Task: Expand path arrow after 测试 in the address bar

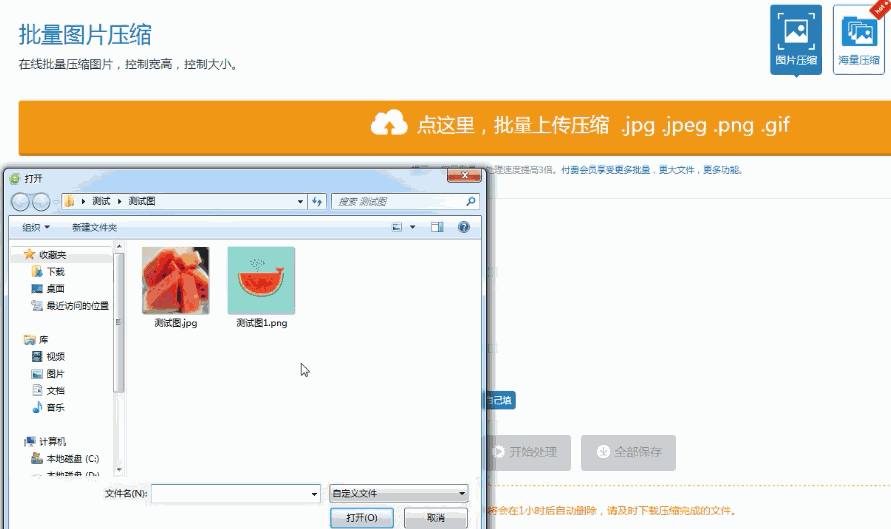Action: 119,201
